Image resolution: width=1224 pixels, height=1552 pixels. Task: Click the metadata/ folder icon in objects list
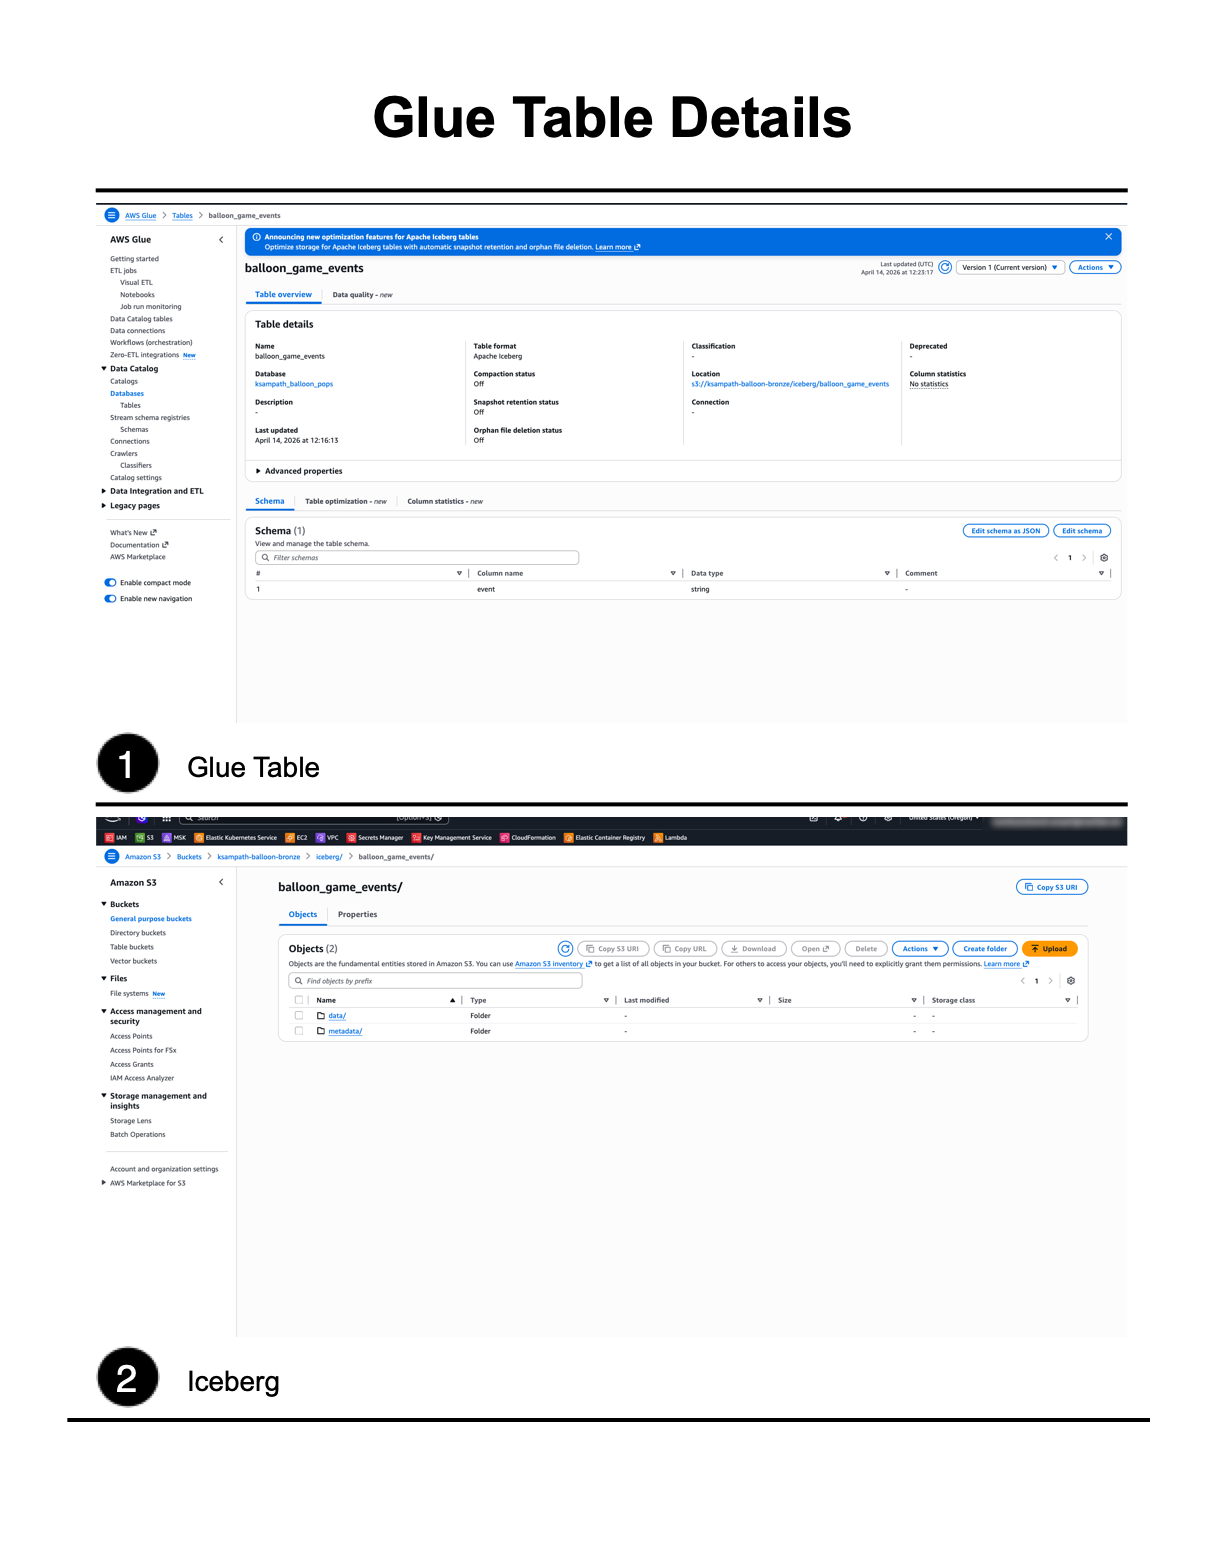click(321, 1031)
